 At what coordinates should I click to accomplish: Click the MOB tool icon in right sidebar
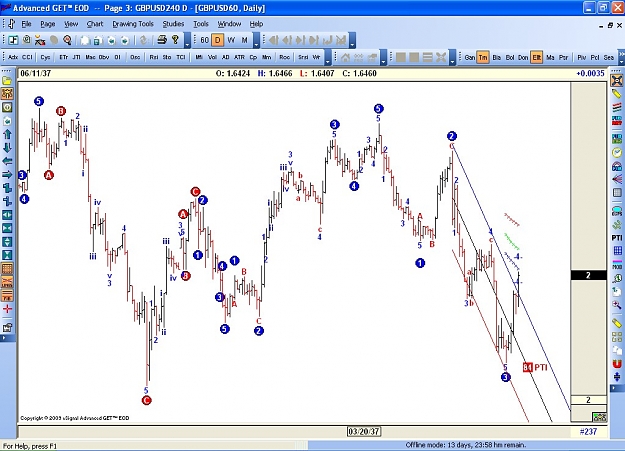click(617, 265)
